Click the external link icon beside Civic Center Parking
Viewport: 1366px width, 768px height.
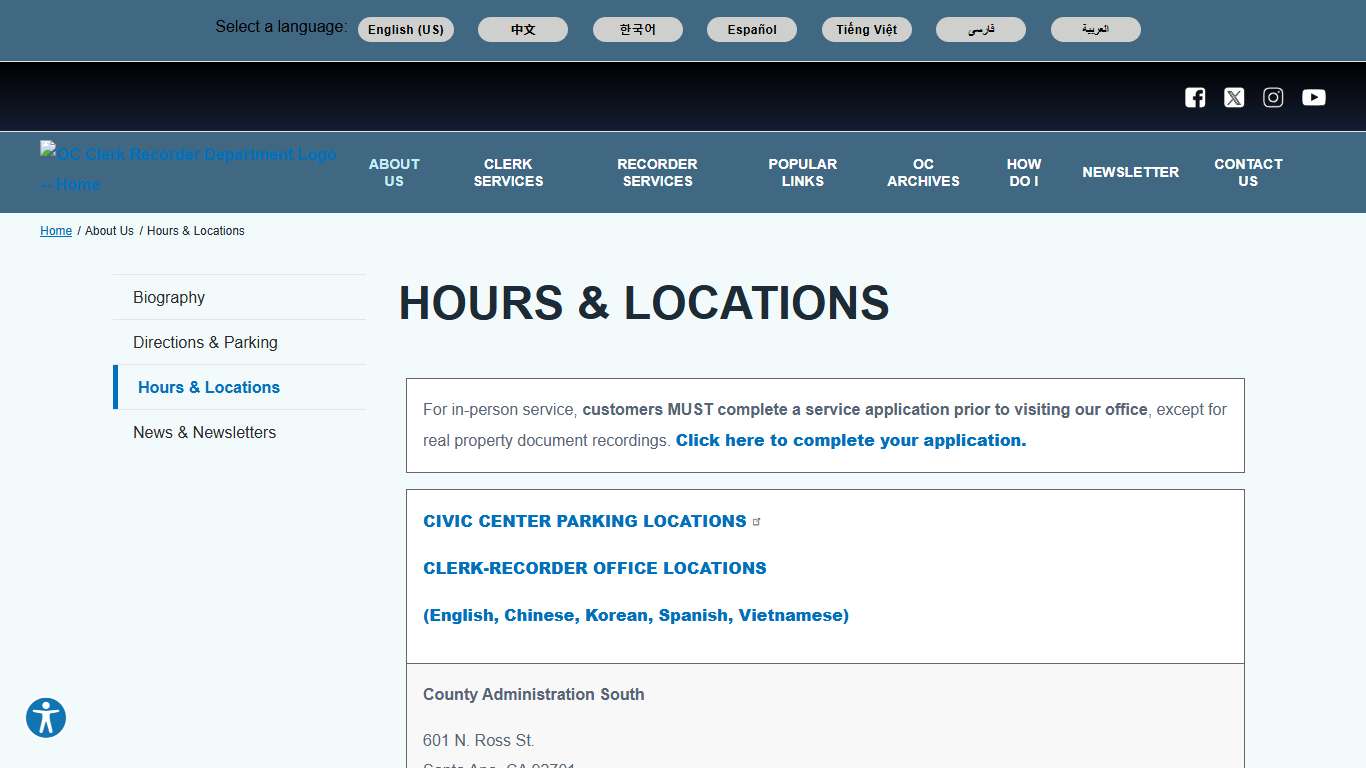[757, 519]
